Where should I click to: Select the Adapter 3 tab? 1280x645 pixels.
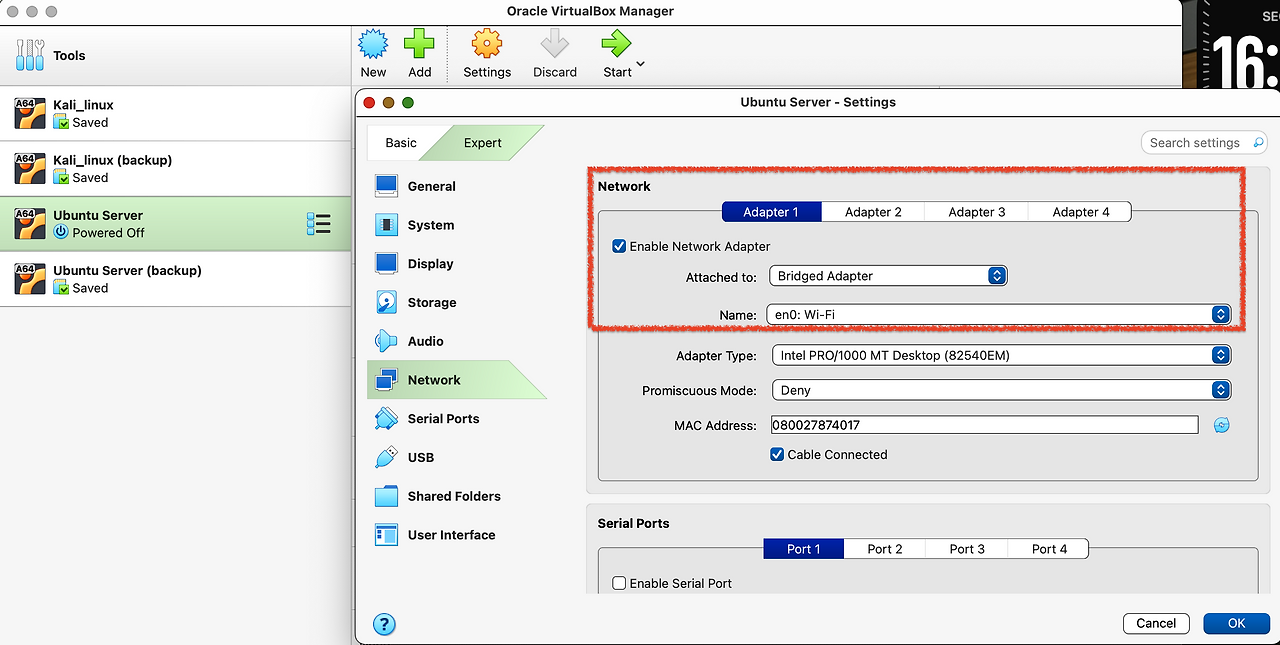pos(977,212)
